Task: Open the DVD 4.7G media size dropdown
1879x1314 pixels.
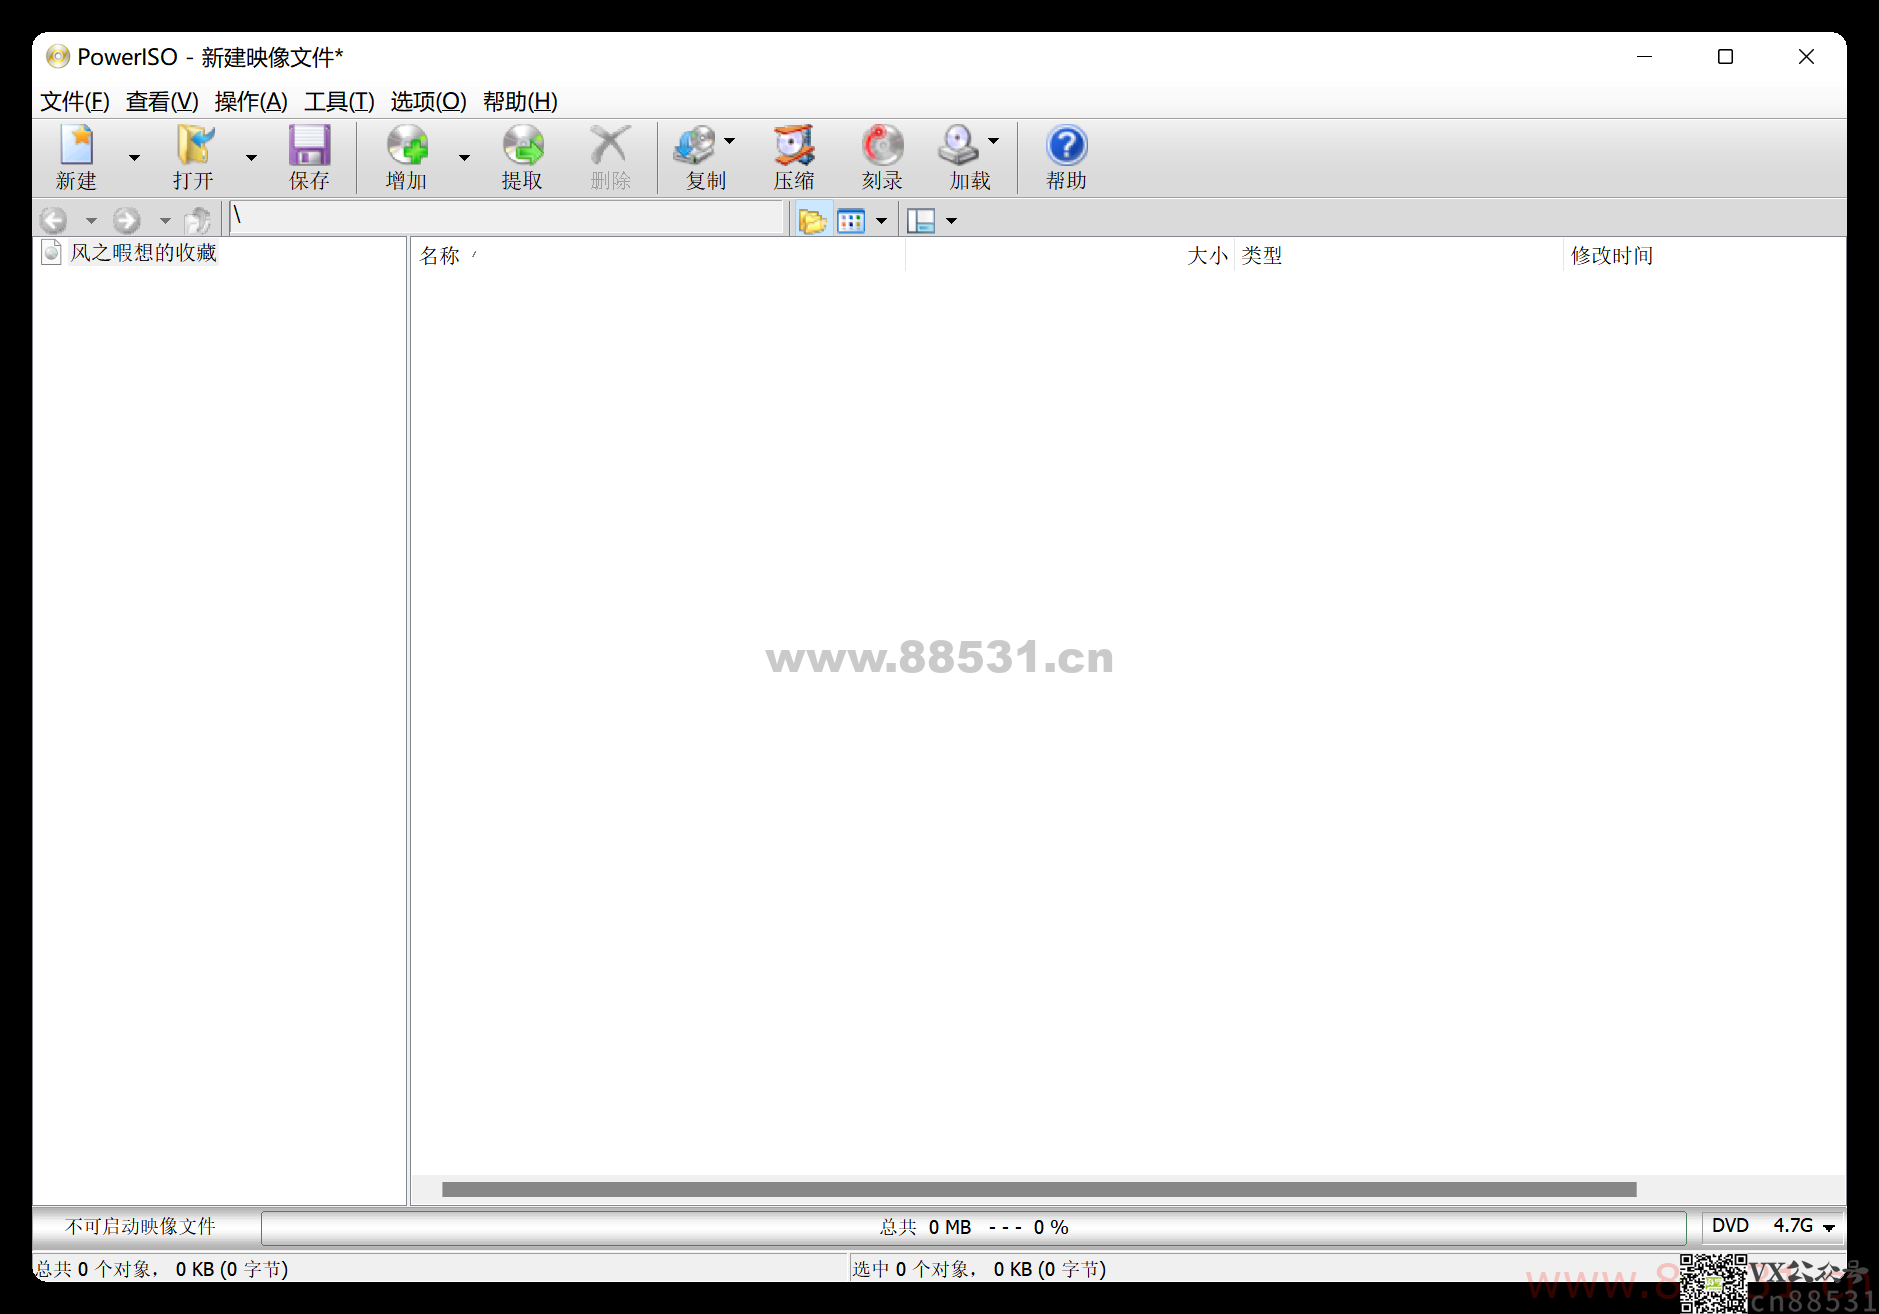Action: coord(1773,1226)
